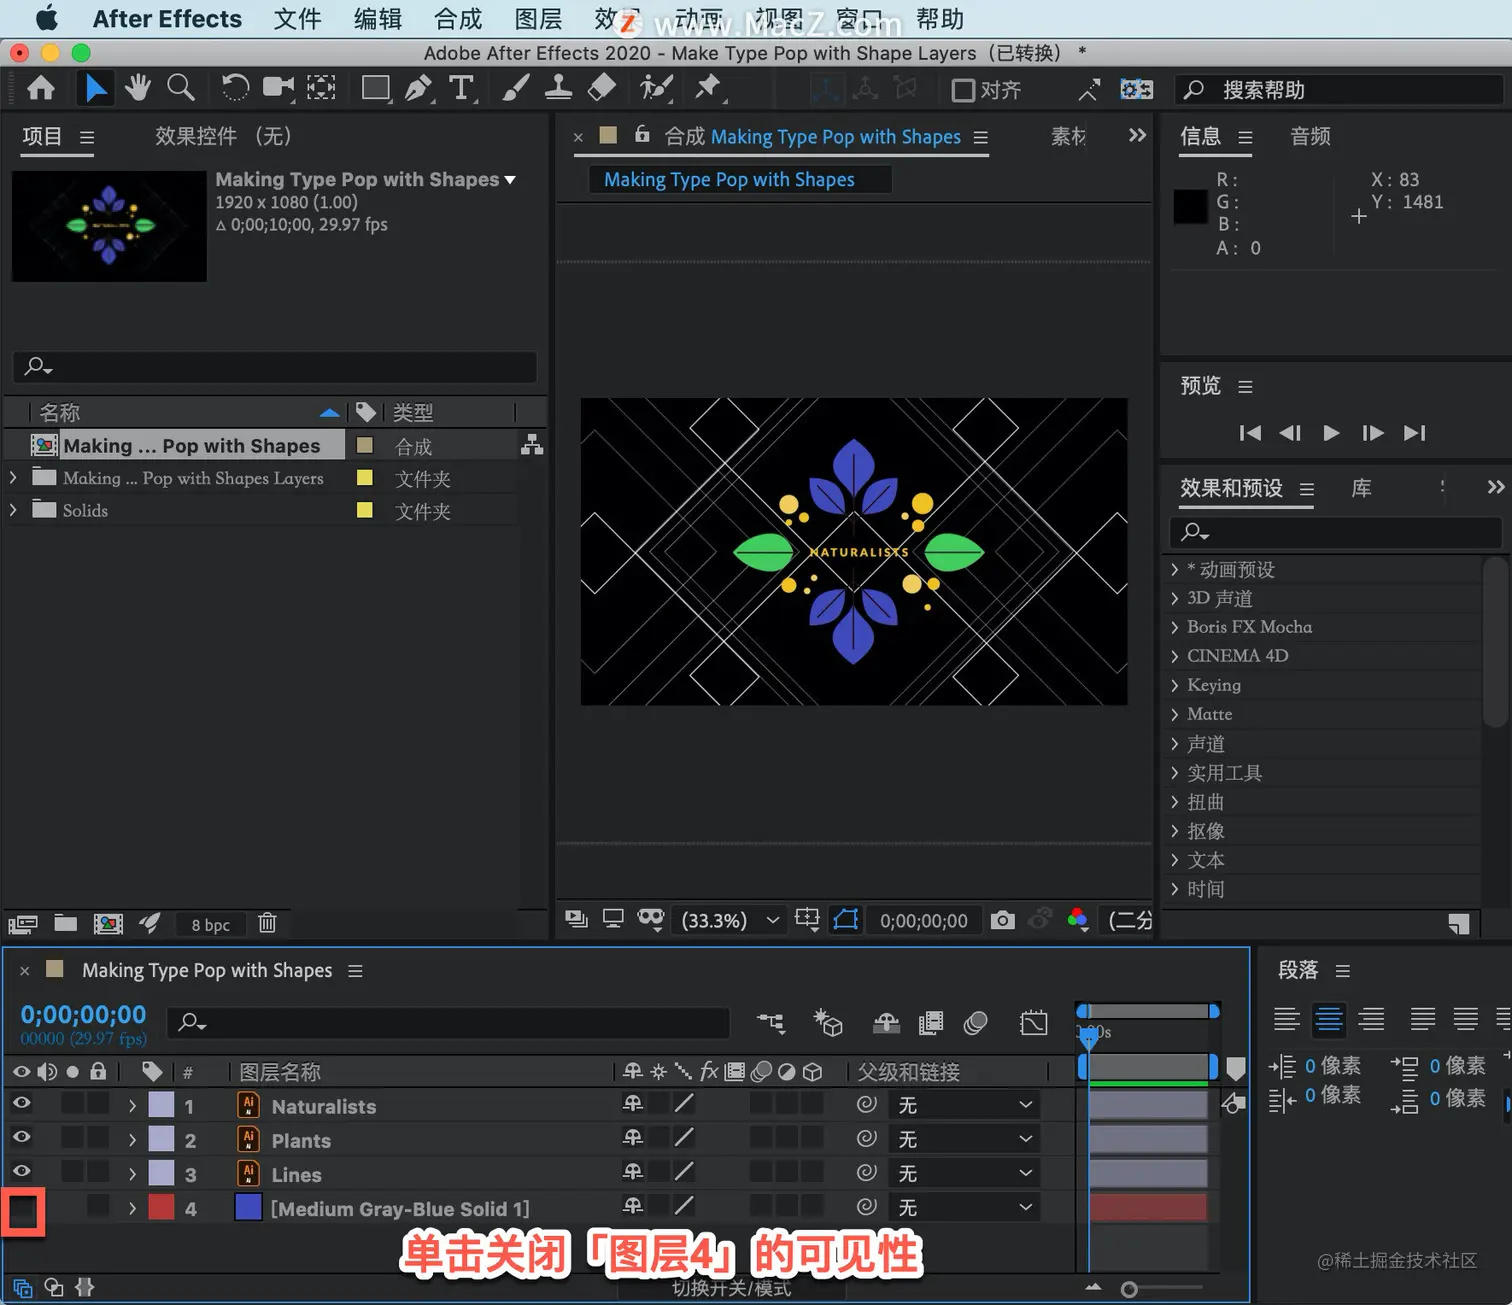
Task: Select the Selection arrow tool
Action: (x=95, y=89)
